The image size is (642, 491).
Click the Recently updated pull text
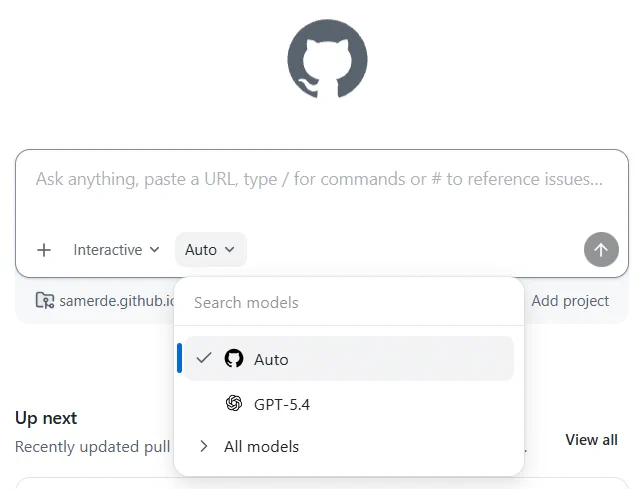93,447
